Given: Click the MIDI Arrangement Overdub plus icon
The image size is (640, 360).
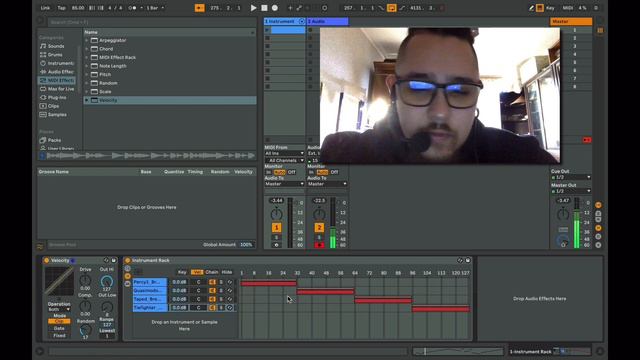Looking at the screenshot, I should pos(290,8).
